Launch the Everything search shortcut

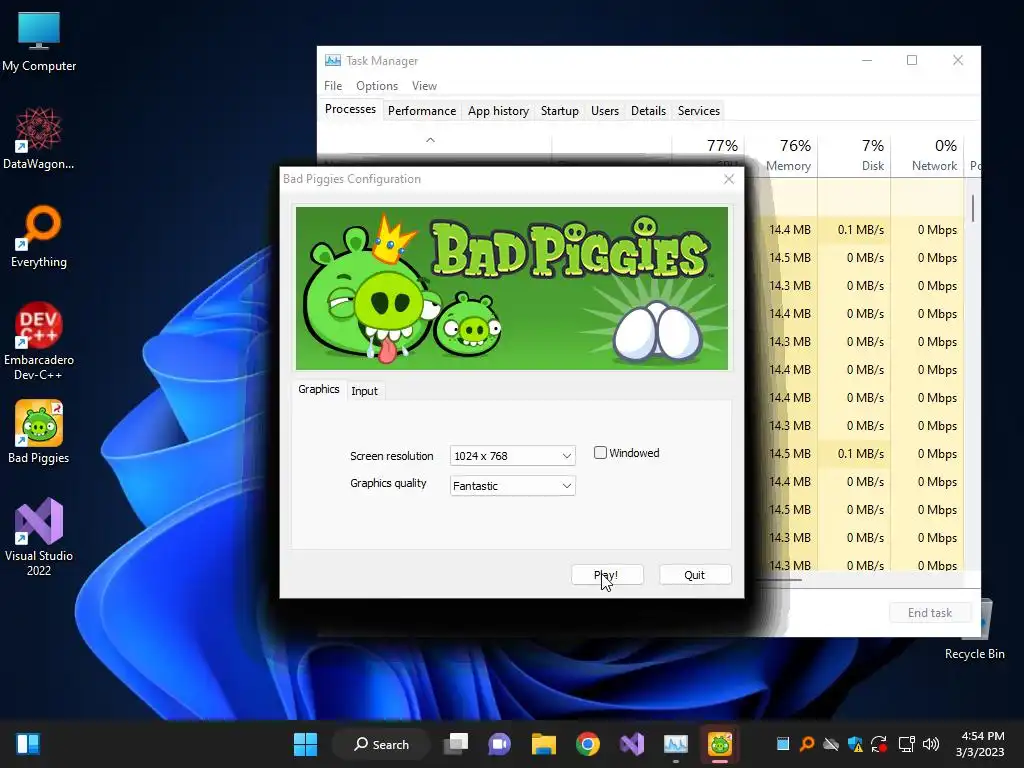(x=39, y=237)
